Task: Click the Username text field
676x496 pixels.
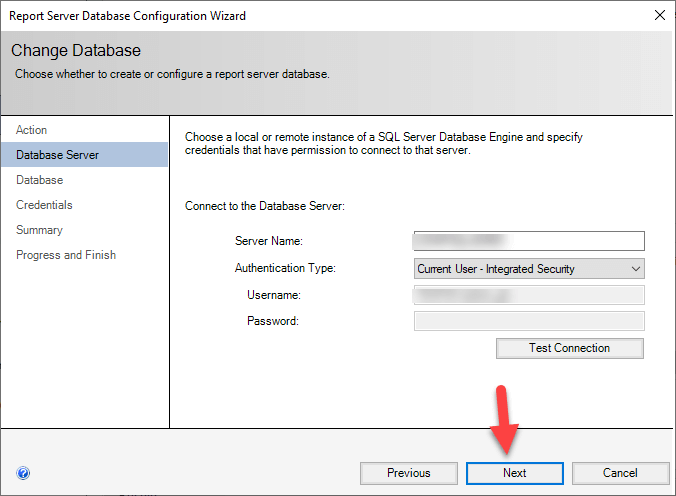Action: (528, 295)
